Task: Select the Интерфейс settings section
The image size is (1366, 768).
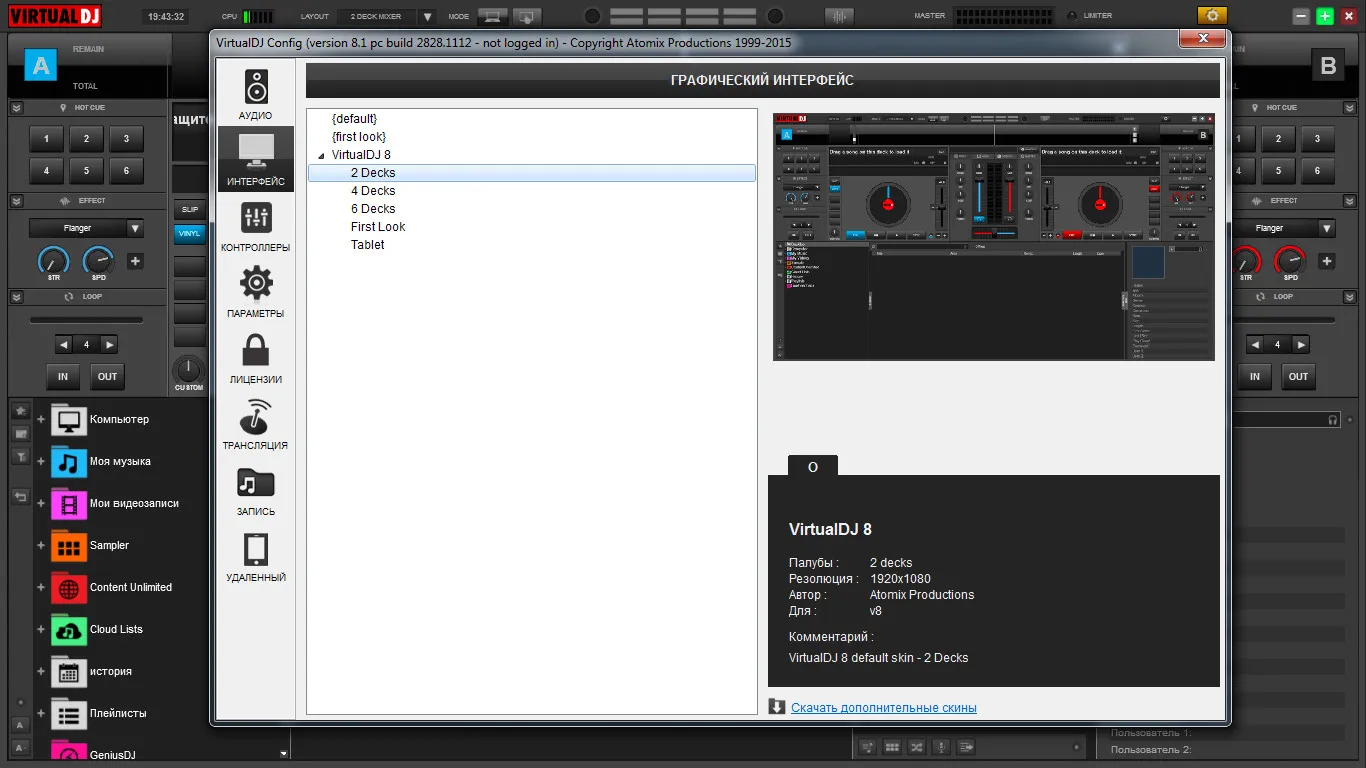Action: pos(256,159)
